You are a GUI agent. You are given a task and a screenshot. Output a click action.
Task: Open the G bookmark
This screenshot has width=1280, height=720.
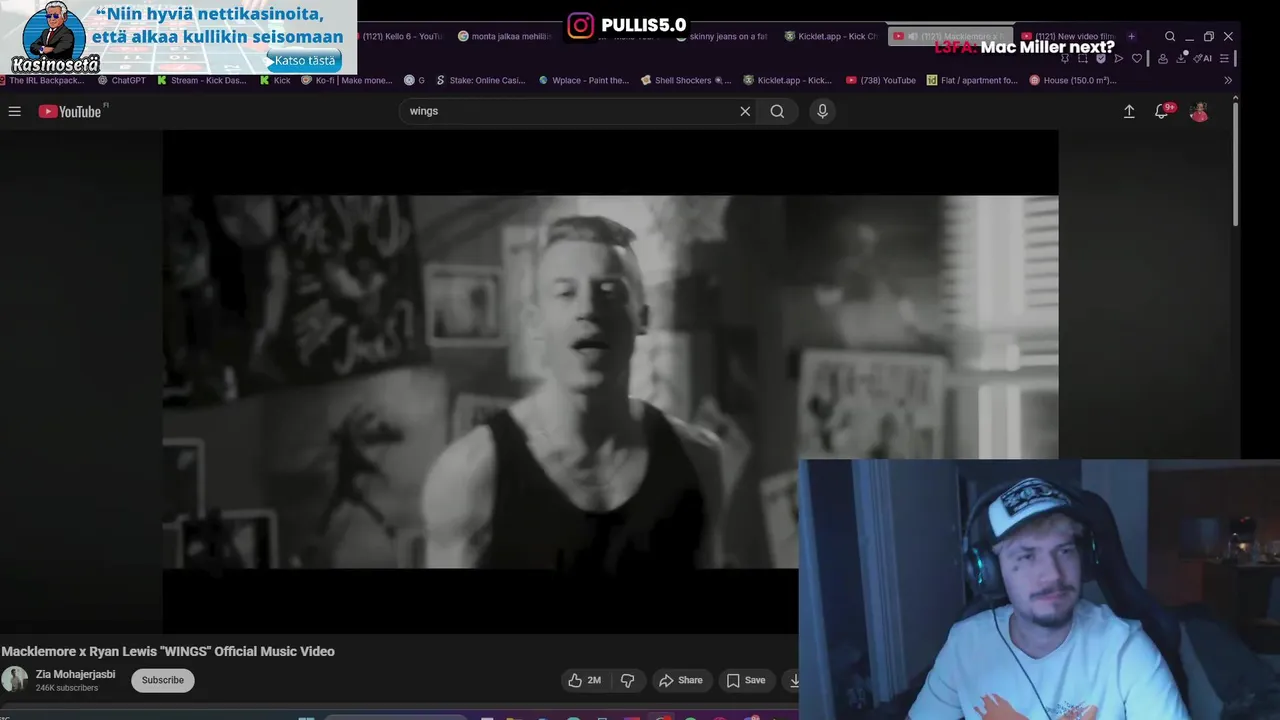tap(415, 80)
